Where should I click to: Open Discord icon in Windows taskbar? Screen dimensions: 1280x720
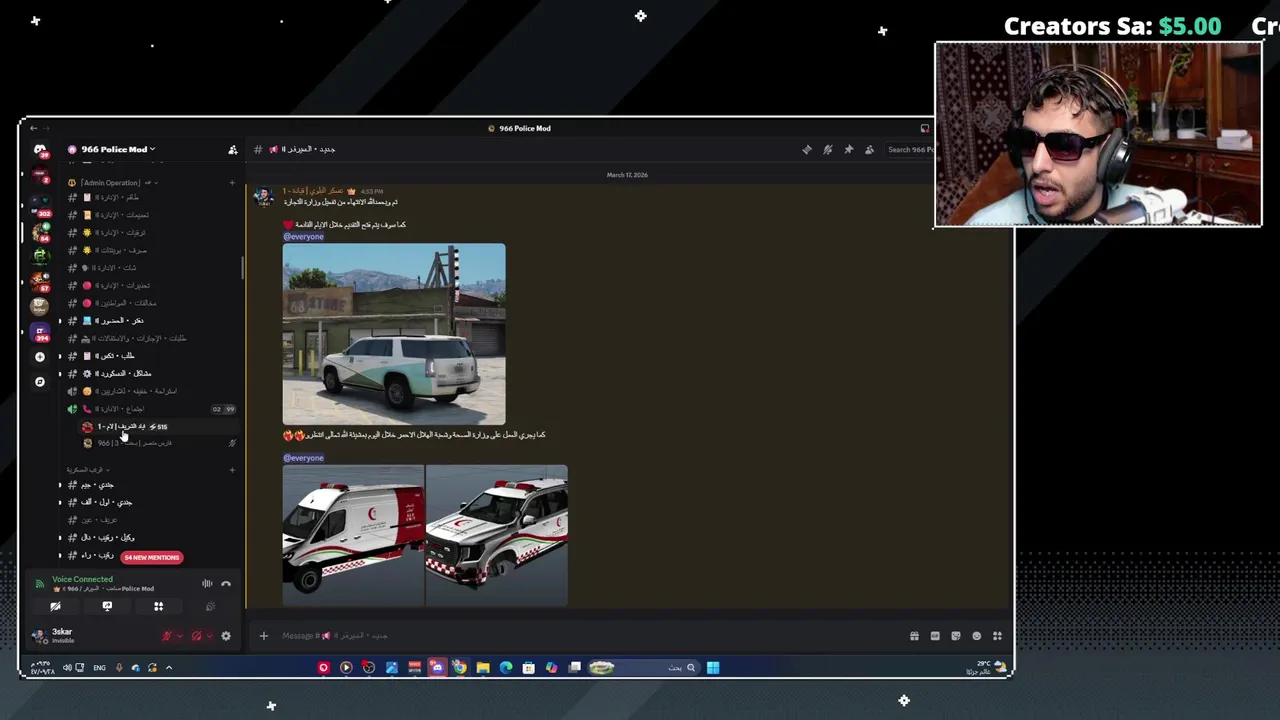(437, 668)
